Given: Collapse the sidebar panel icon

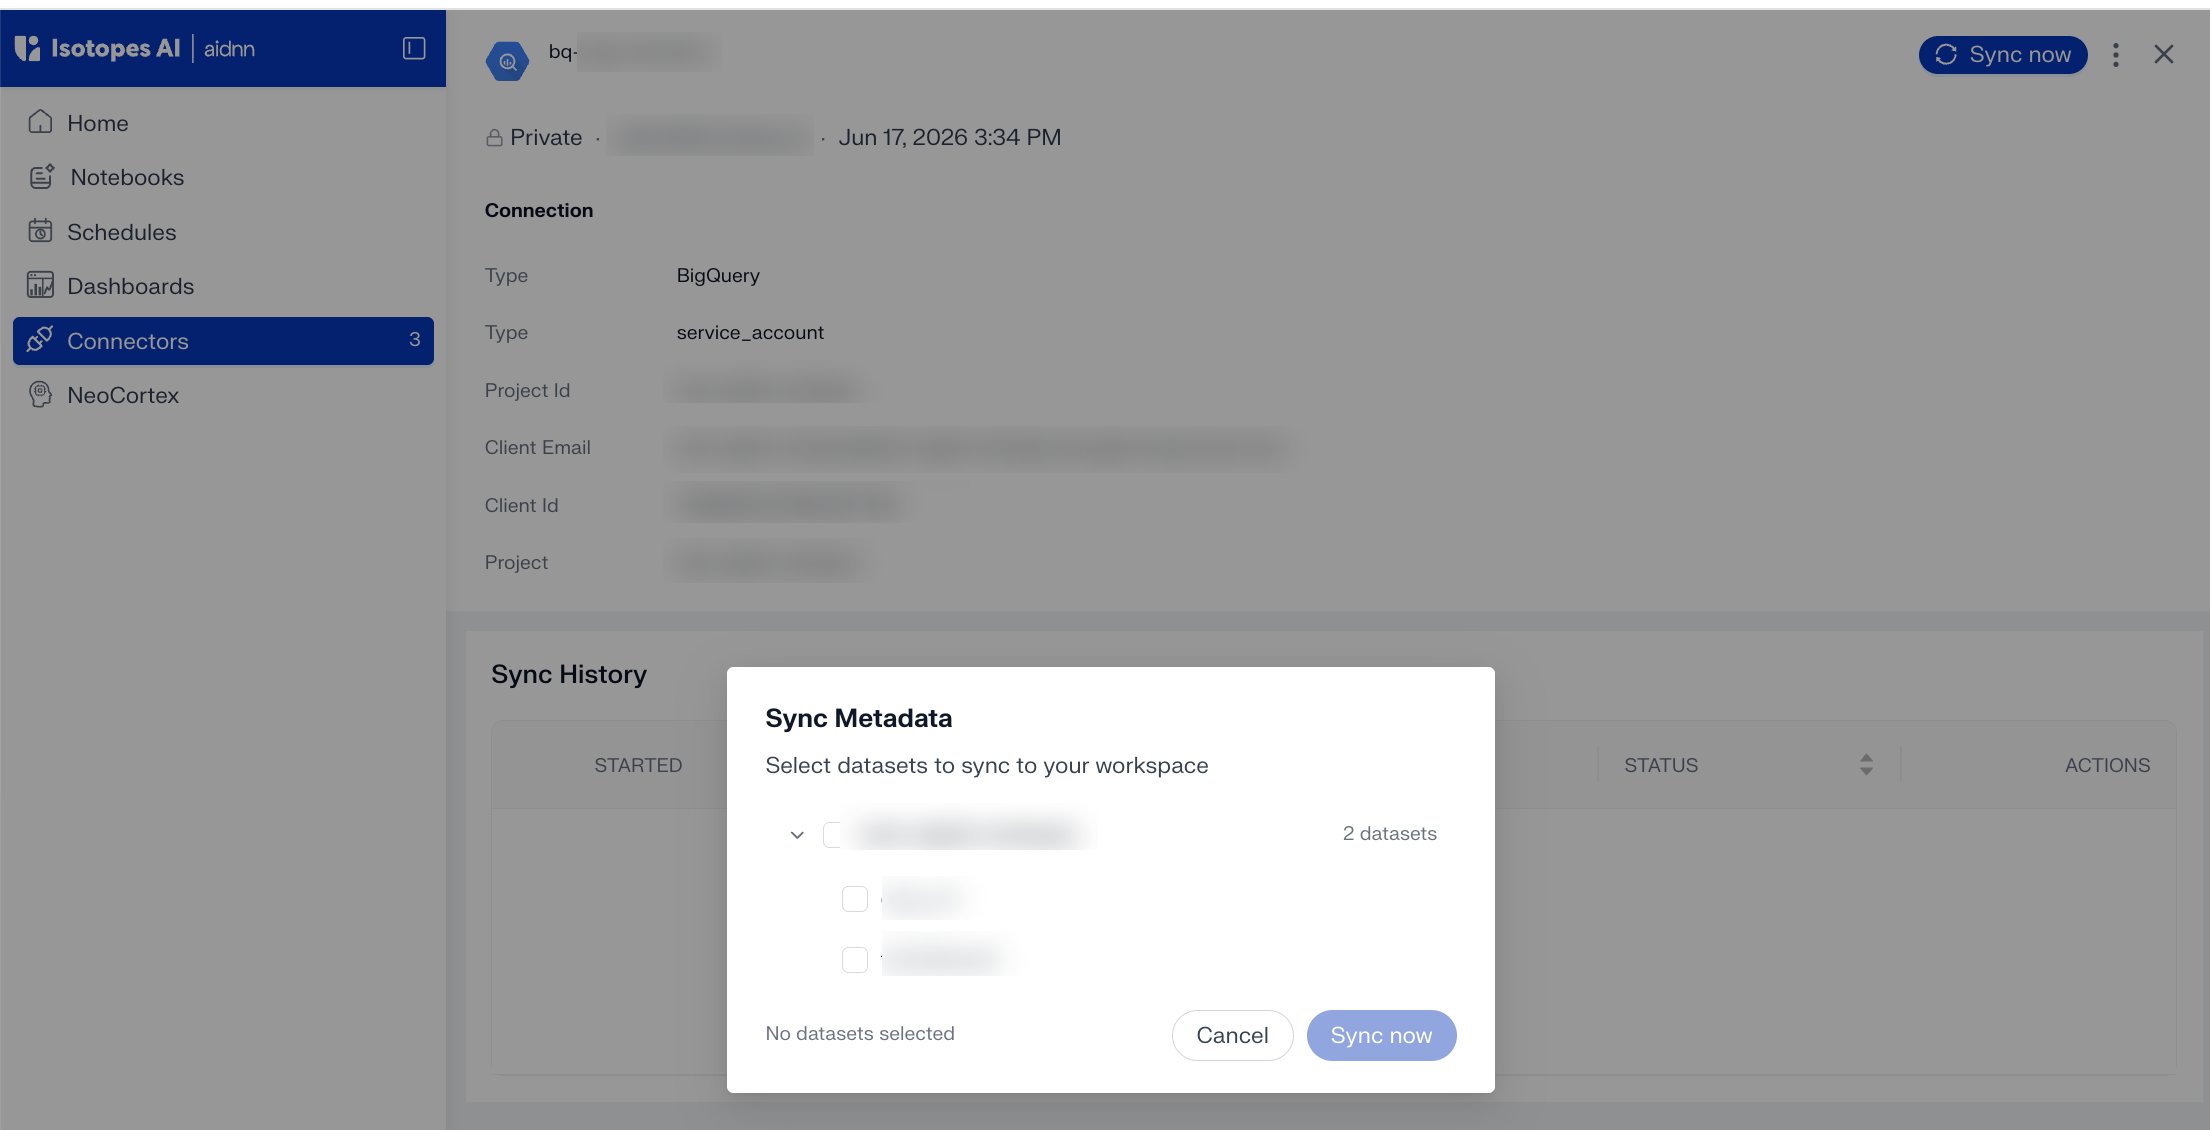Looking at the screenshot, I should click(414, 48).
